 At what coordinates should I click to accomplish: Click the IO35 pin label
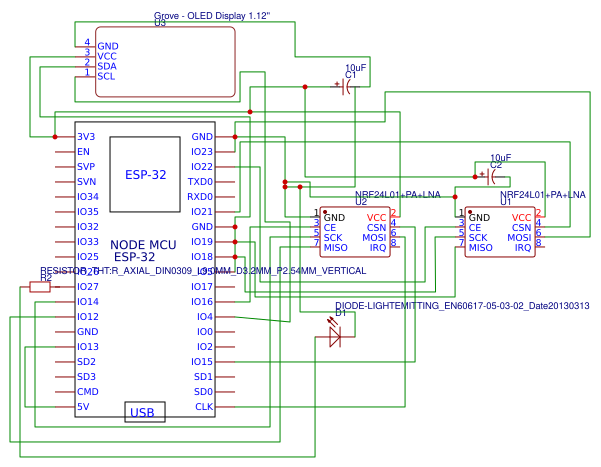[88, 212]
